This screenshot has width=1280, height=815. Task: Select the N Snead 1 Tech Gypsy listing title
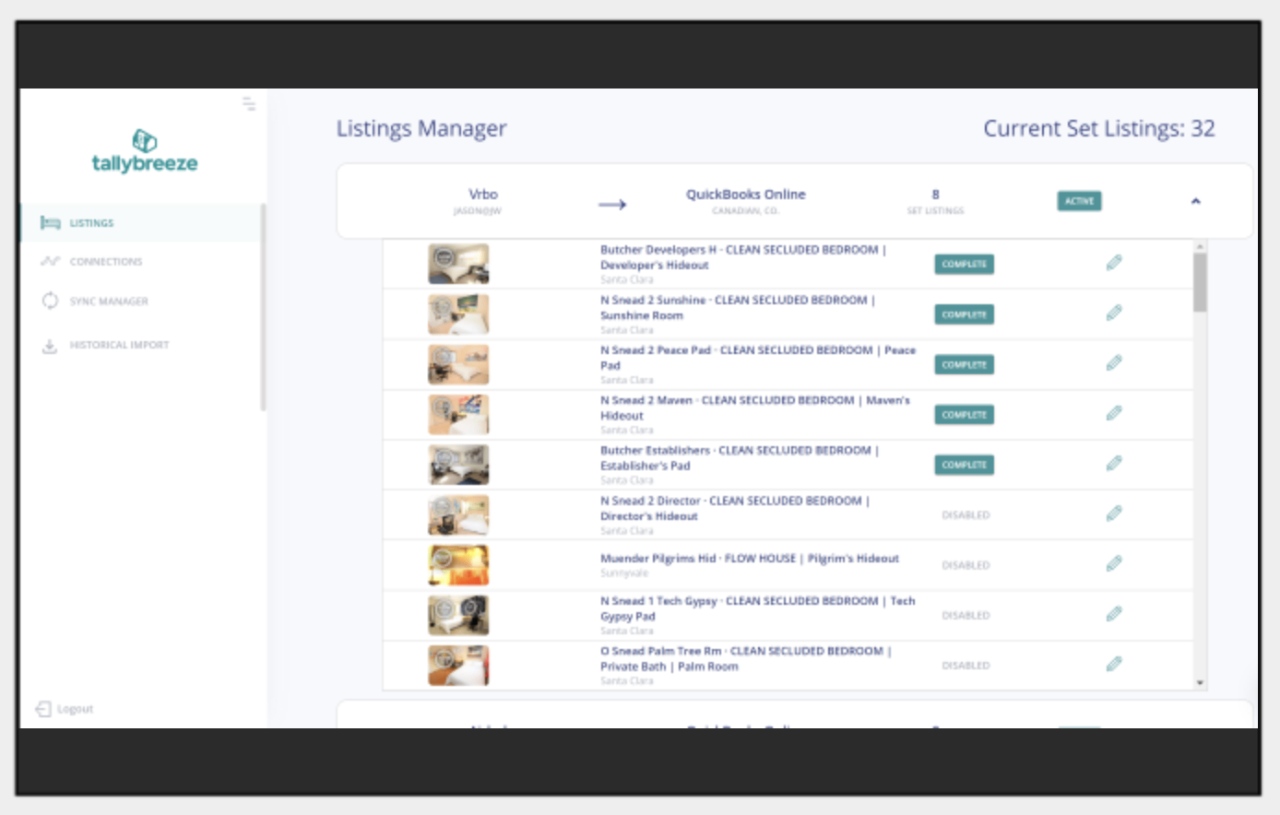click(x=758, y=608)
